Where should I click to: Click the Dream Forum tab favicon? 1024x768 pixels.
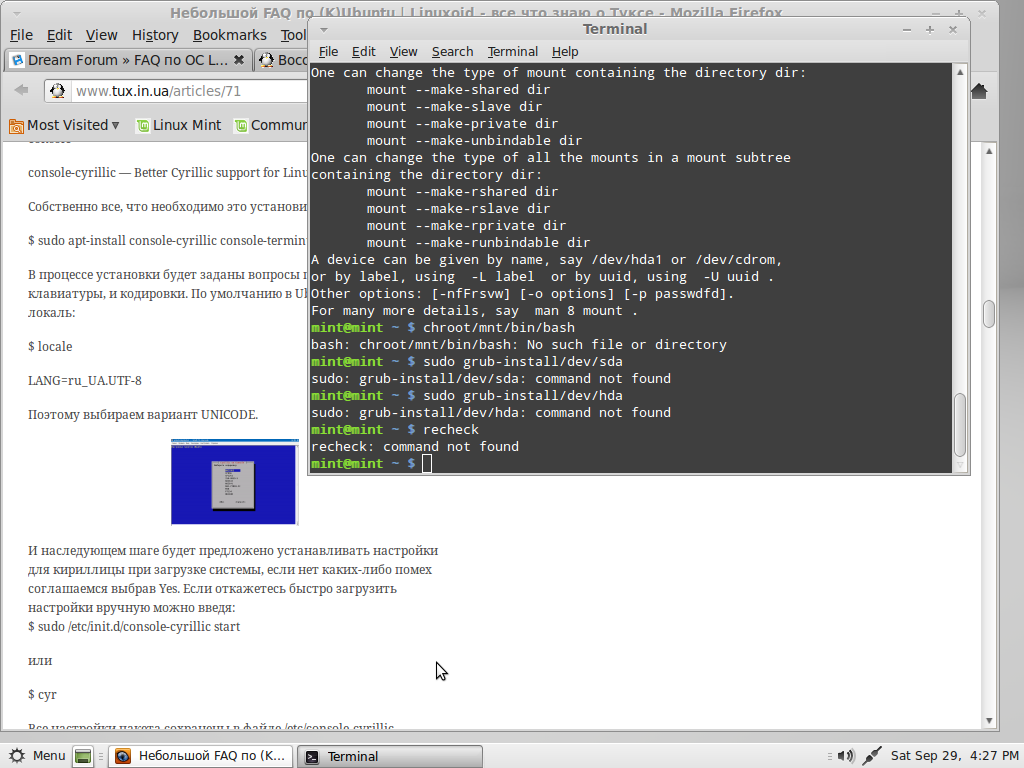(18, 60)
